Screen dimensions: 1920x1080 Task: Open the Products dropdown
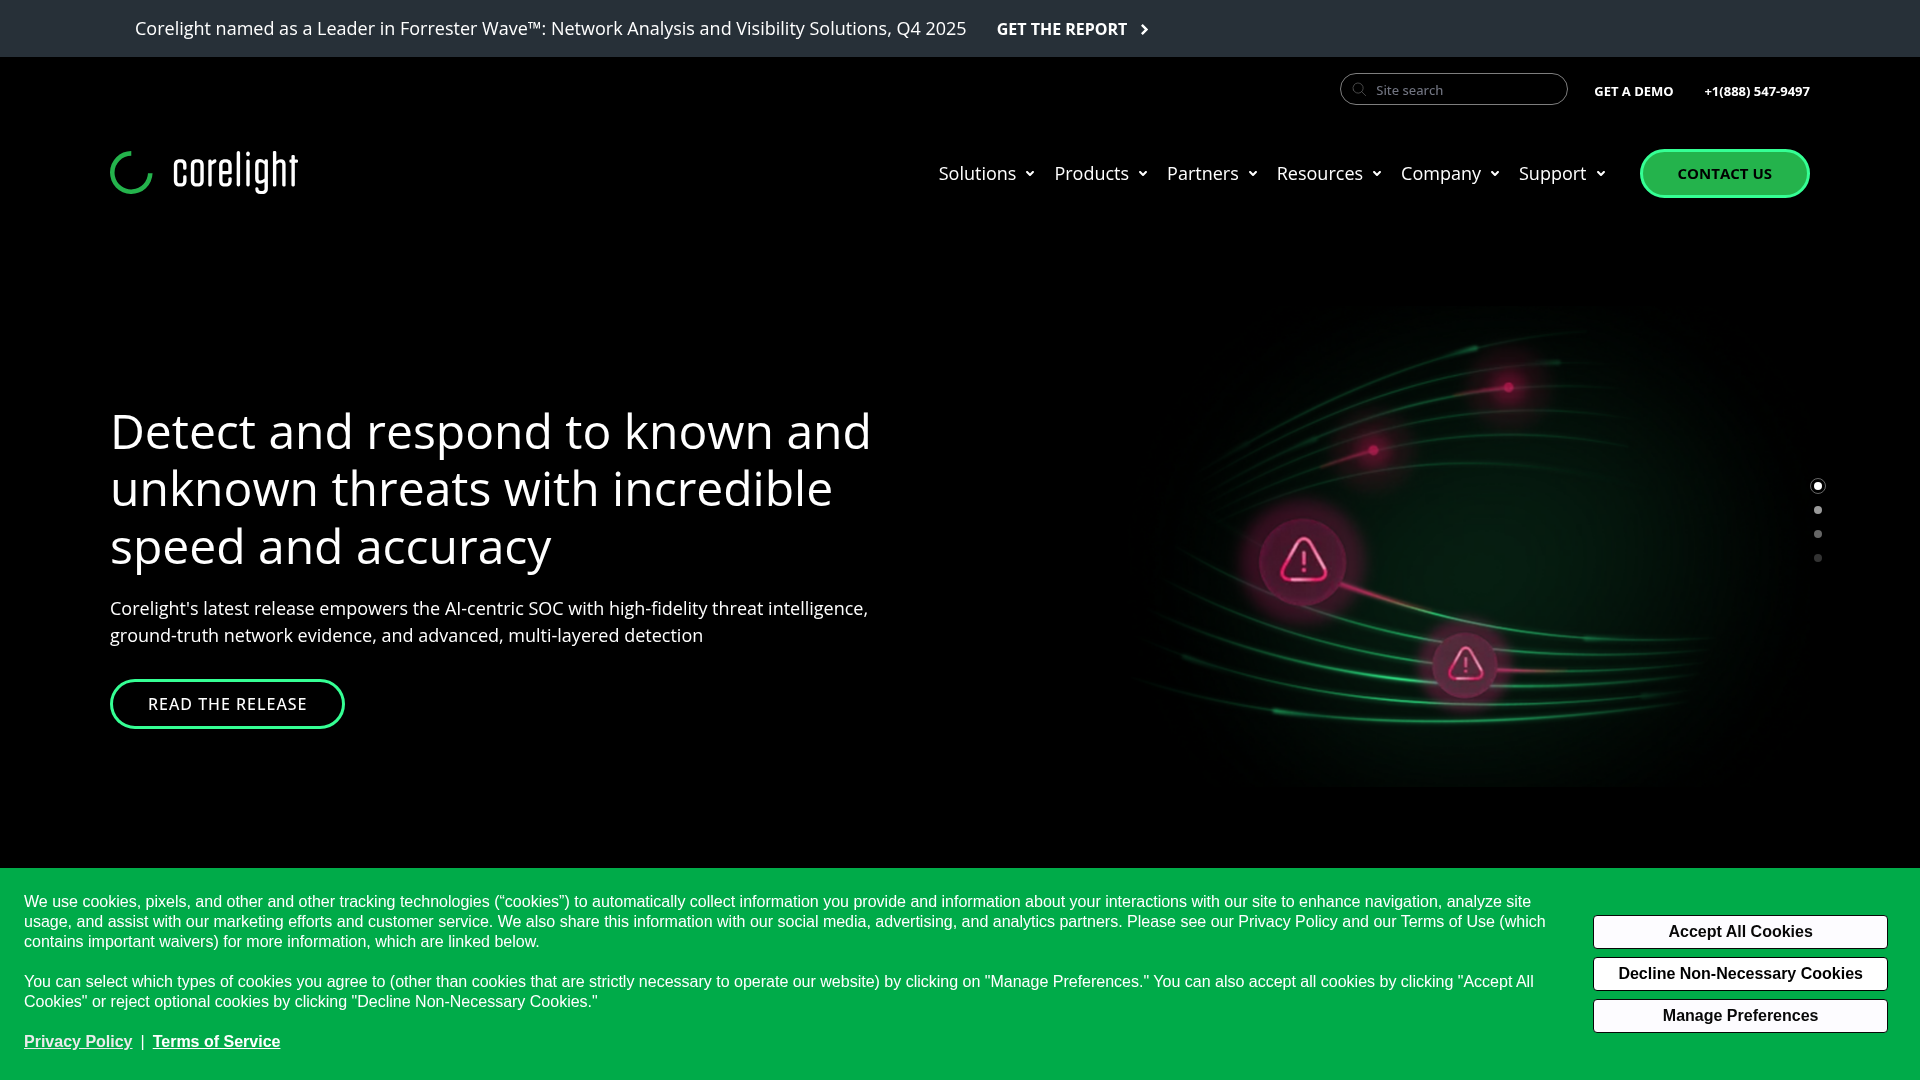click(x=1092, y=173)
